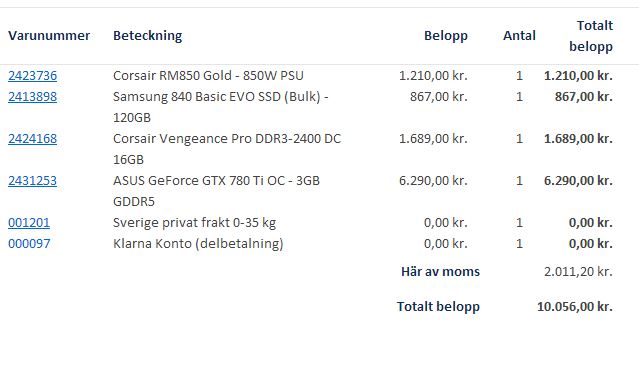Click the Belopp column header
639x378 pixels.
[446, 36]
